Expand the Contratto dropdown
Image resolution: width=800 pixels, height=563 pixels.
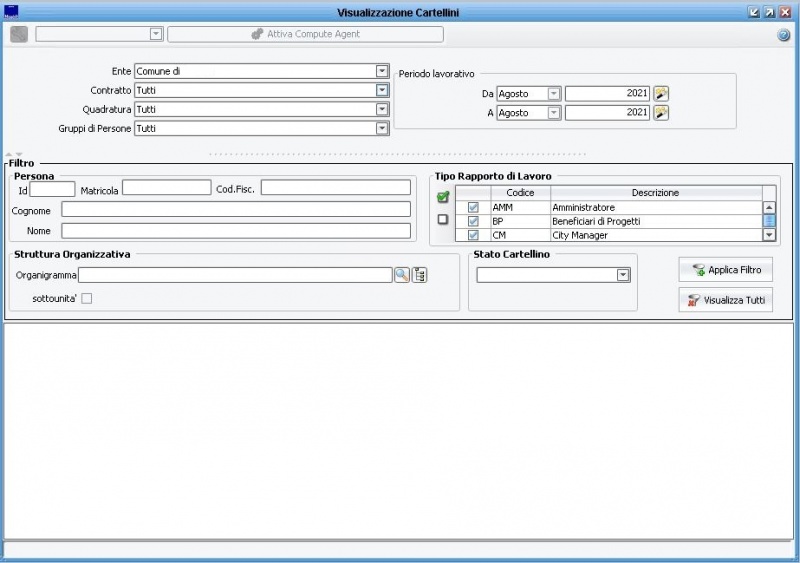pos(382,90)
